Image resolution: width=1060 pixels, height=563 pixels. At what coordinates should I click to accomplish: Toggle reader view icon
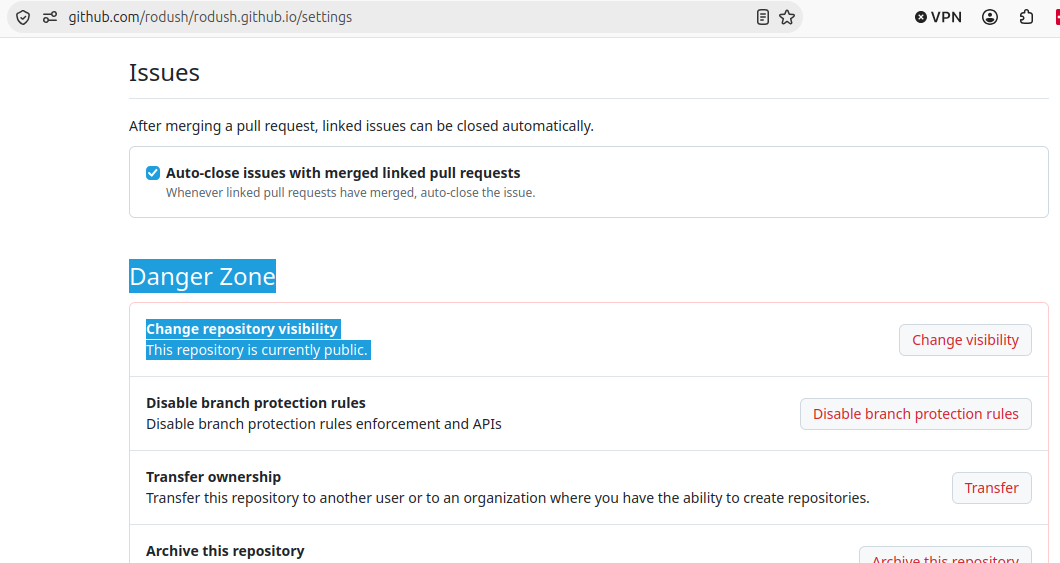763,18
